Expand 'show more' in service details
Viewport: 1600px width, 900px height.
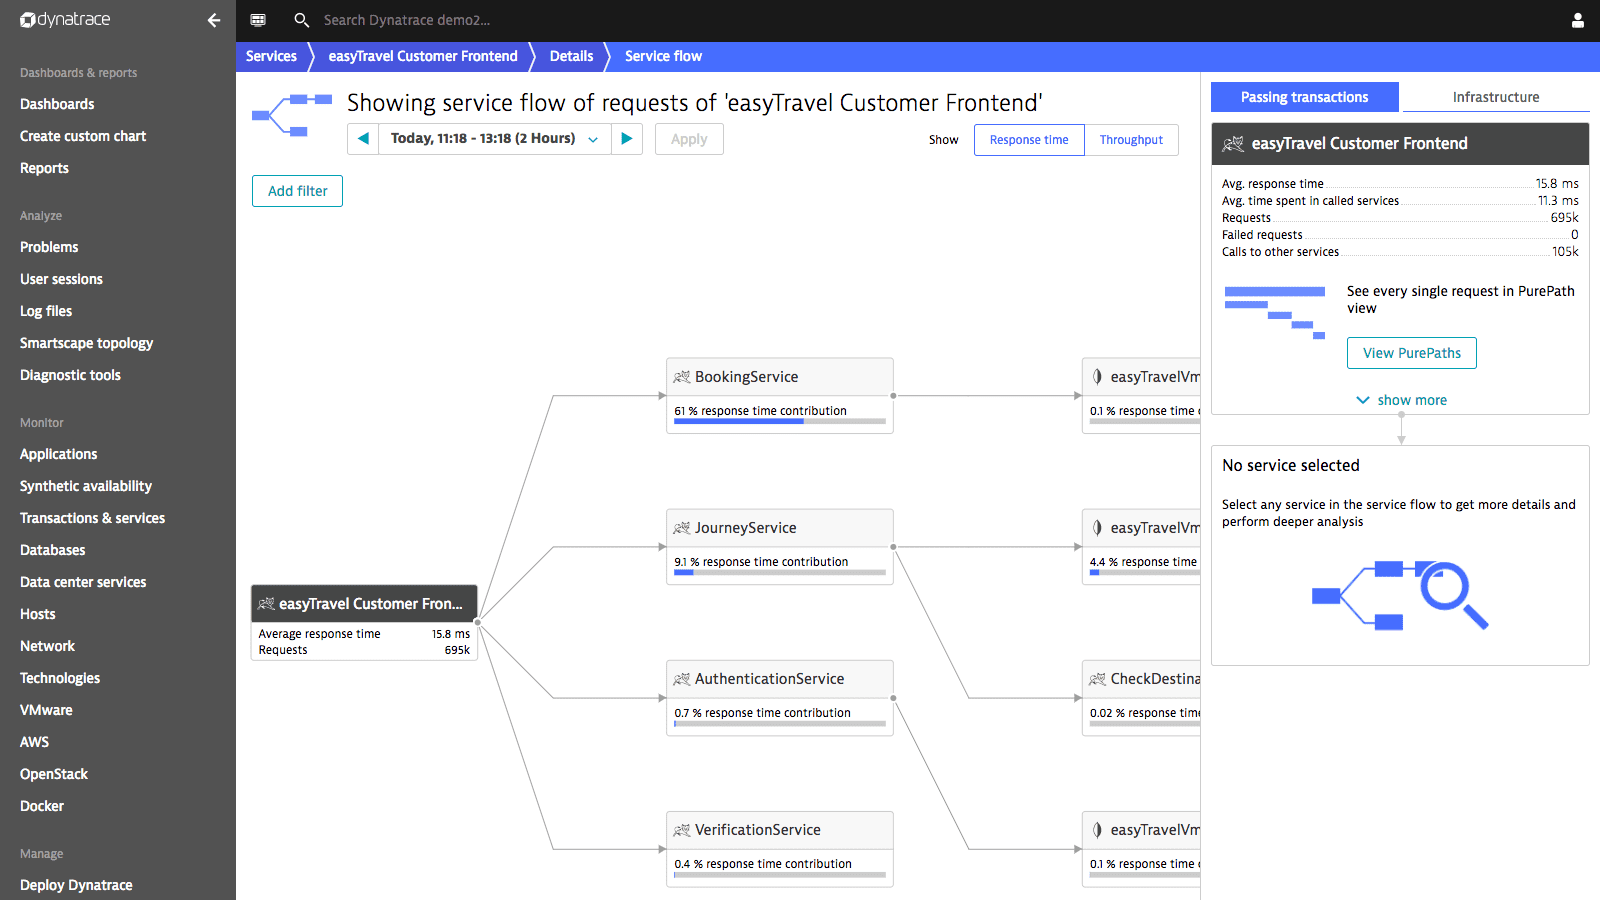1401,400
